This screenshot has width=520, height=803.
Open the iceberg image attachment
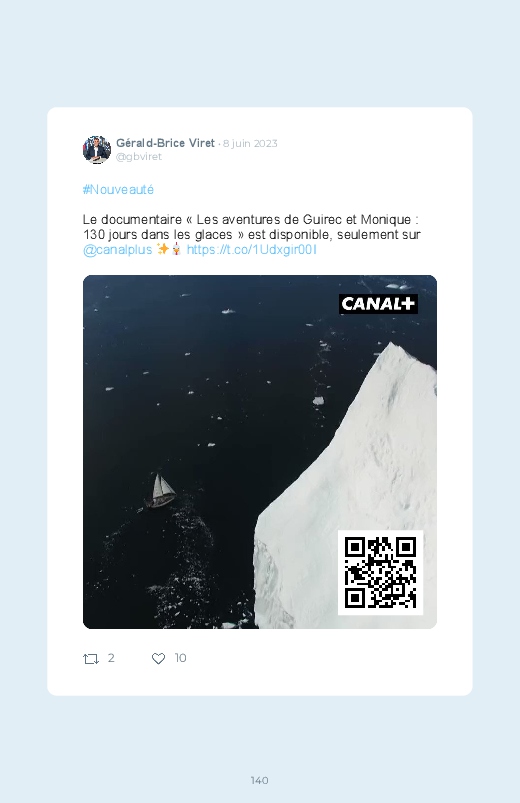click(260, 452)
